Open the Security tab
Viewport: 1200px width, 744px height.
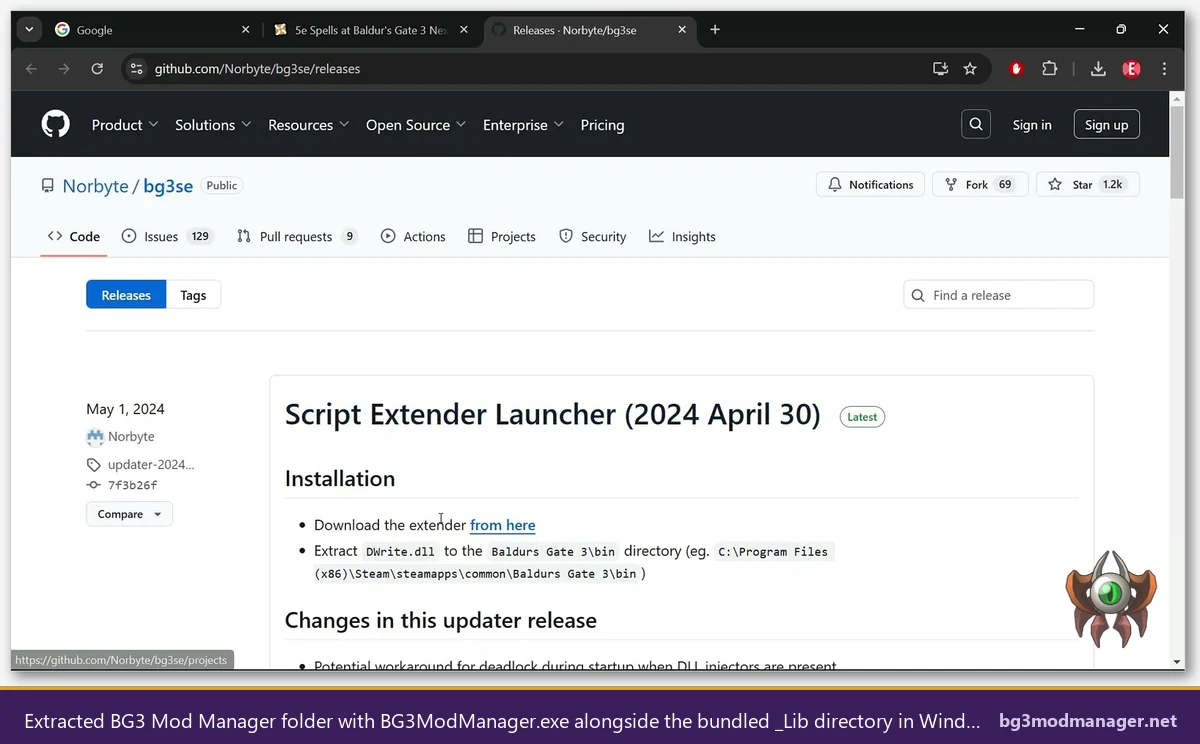pyautogui.click(x=593, y=237)
